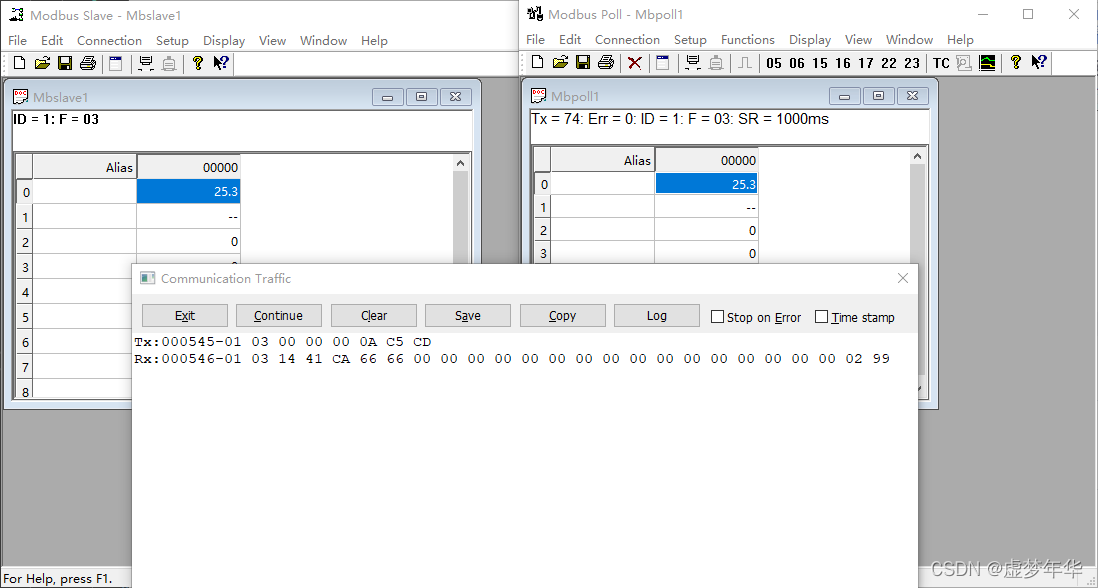Click New icon in Modbus Poll toolbar
This screenshot has height=588, width=1098.
coord(537,63)
